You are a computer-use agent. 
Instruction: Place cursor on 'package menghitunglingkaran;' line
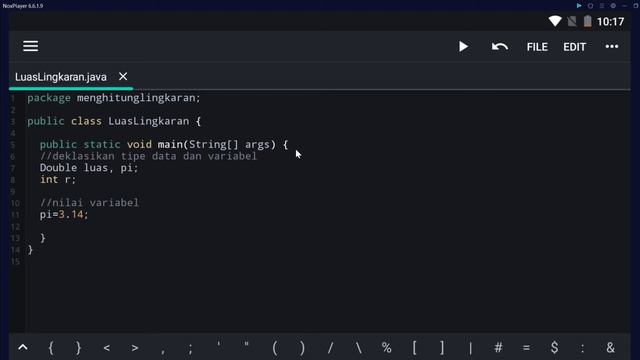pyautogui.click(x=114, y=98)
